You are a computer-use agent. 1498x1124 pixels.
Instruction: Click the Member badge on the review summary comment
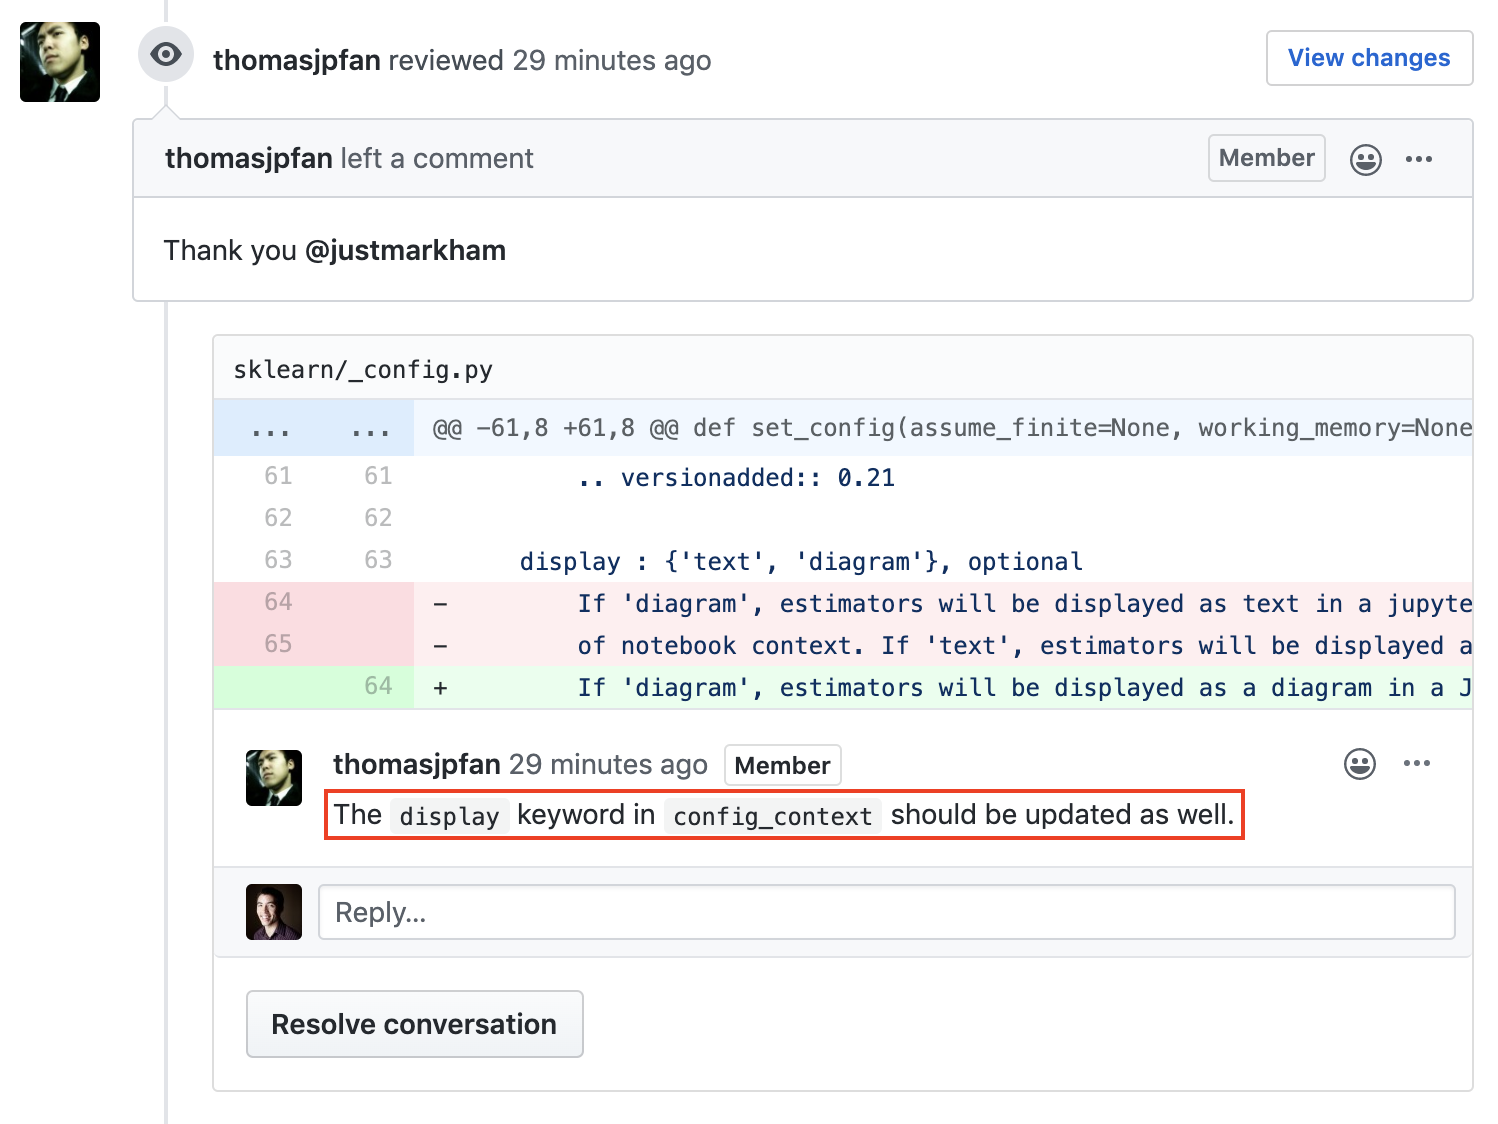[x=1266, y=158]
